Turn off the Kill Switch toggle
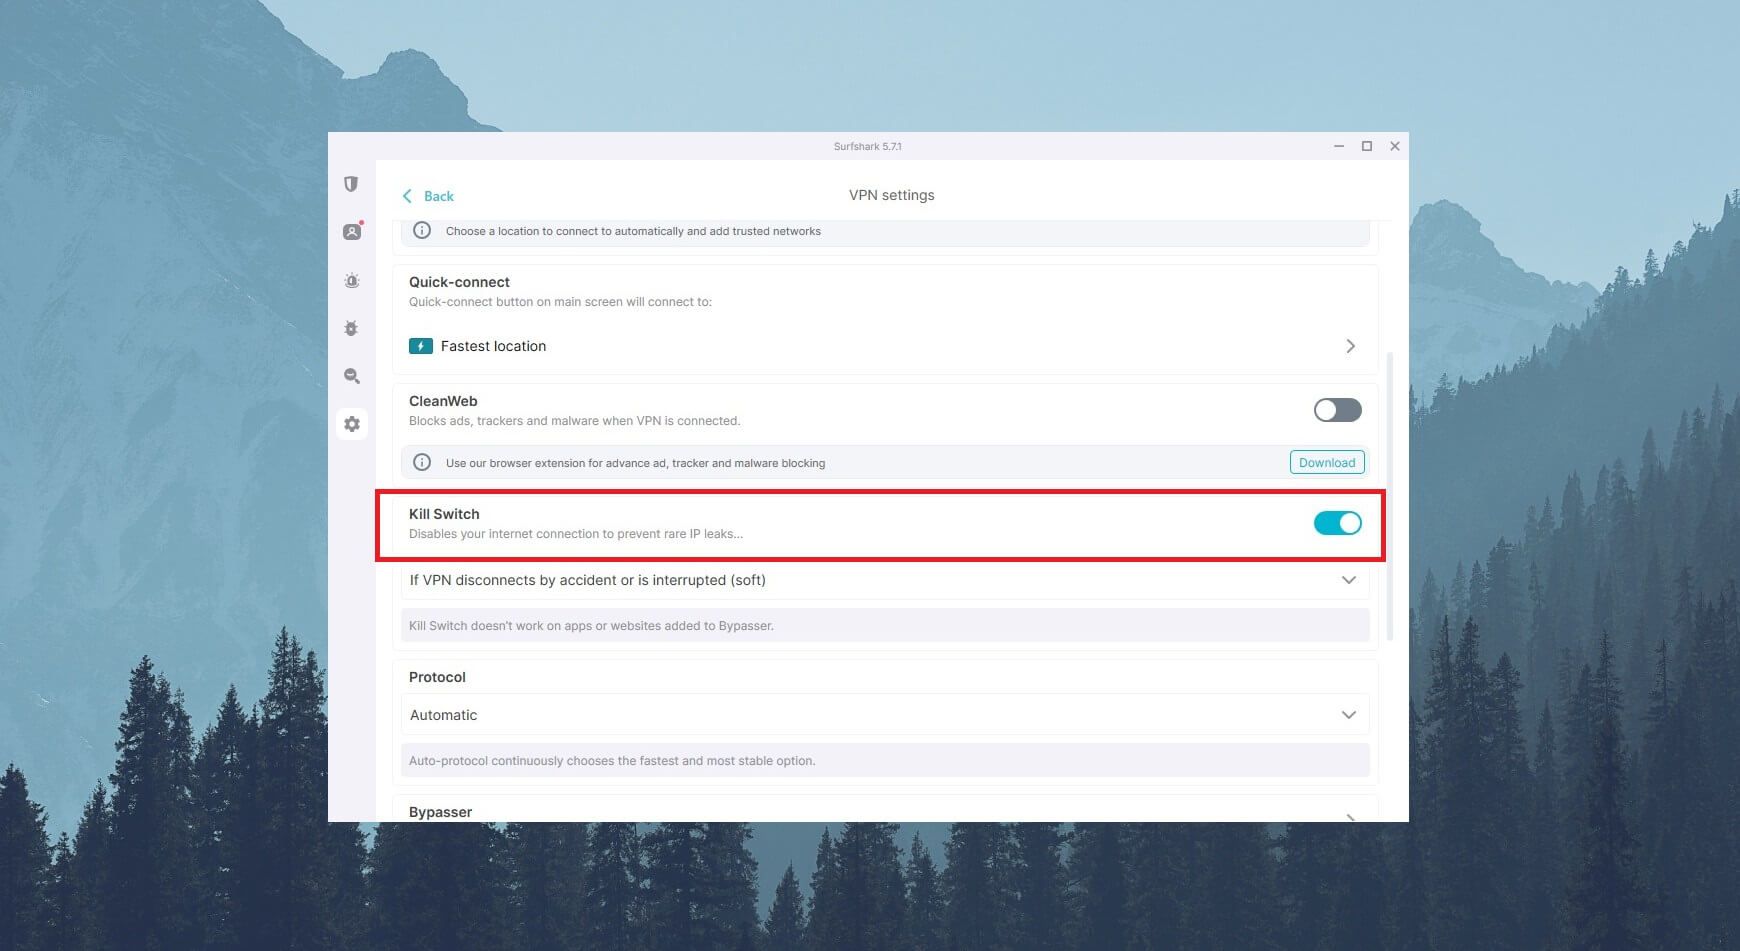Viewport: 1740px width, 951px height. pos(1338,523)
